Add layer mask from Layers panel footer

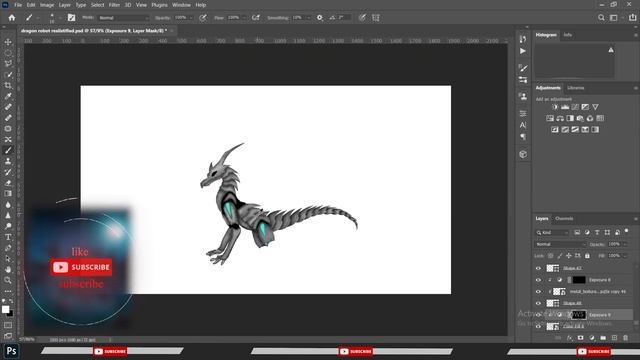point(580,338)
